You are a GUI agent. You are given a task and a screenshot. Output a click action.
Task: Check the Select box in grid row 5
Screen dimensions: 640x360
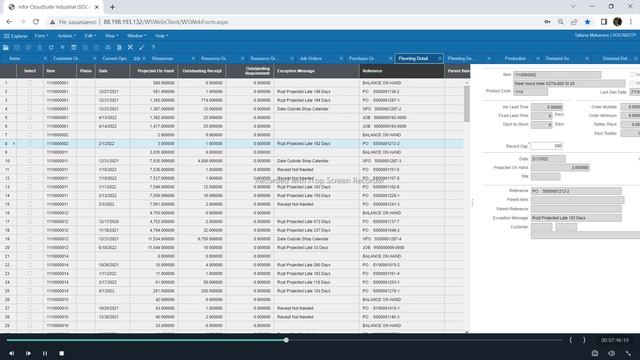click(x=29, y=118)
